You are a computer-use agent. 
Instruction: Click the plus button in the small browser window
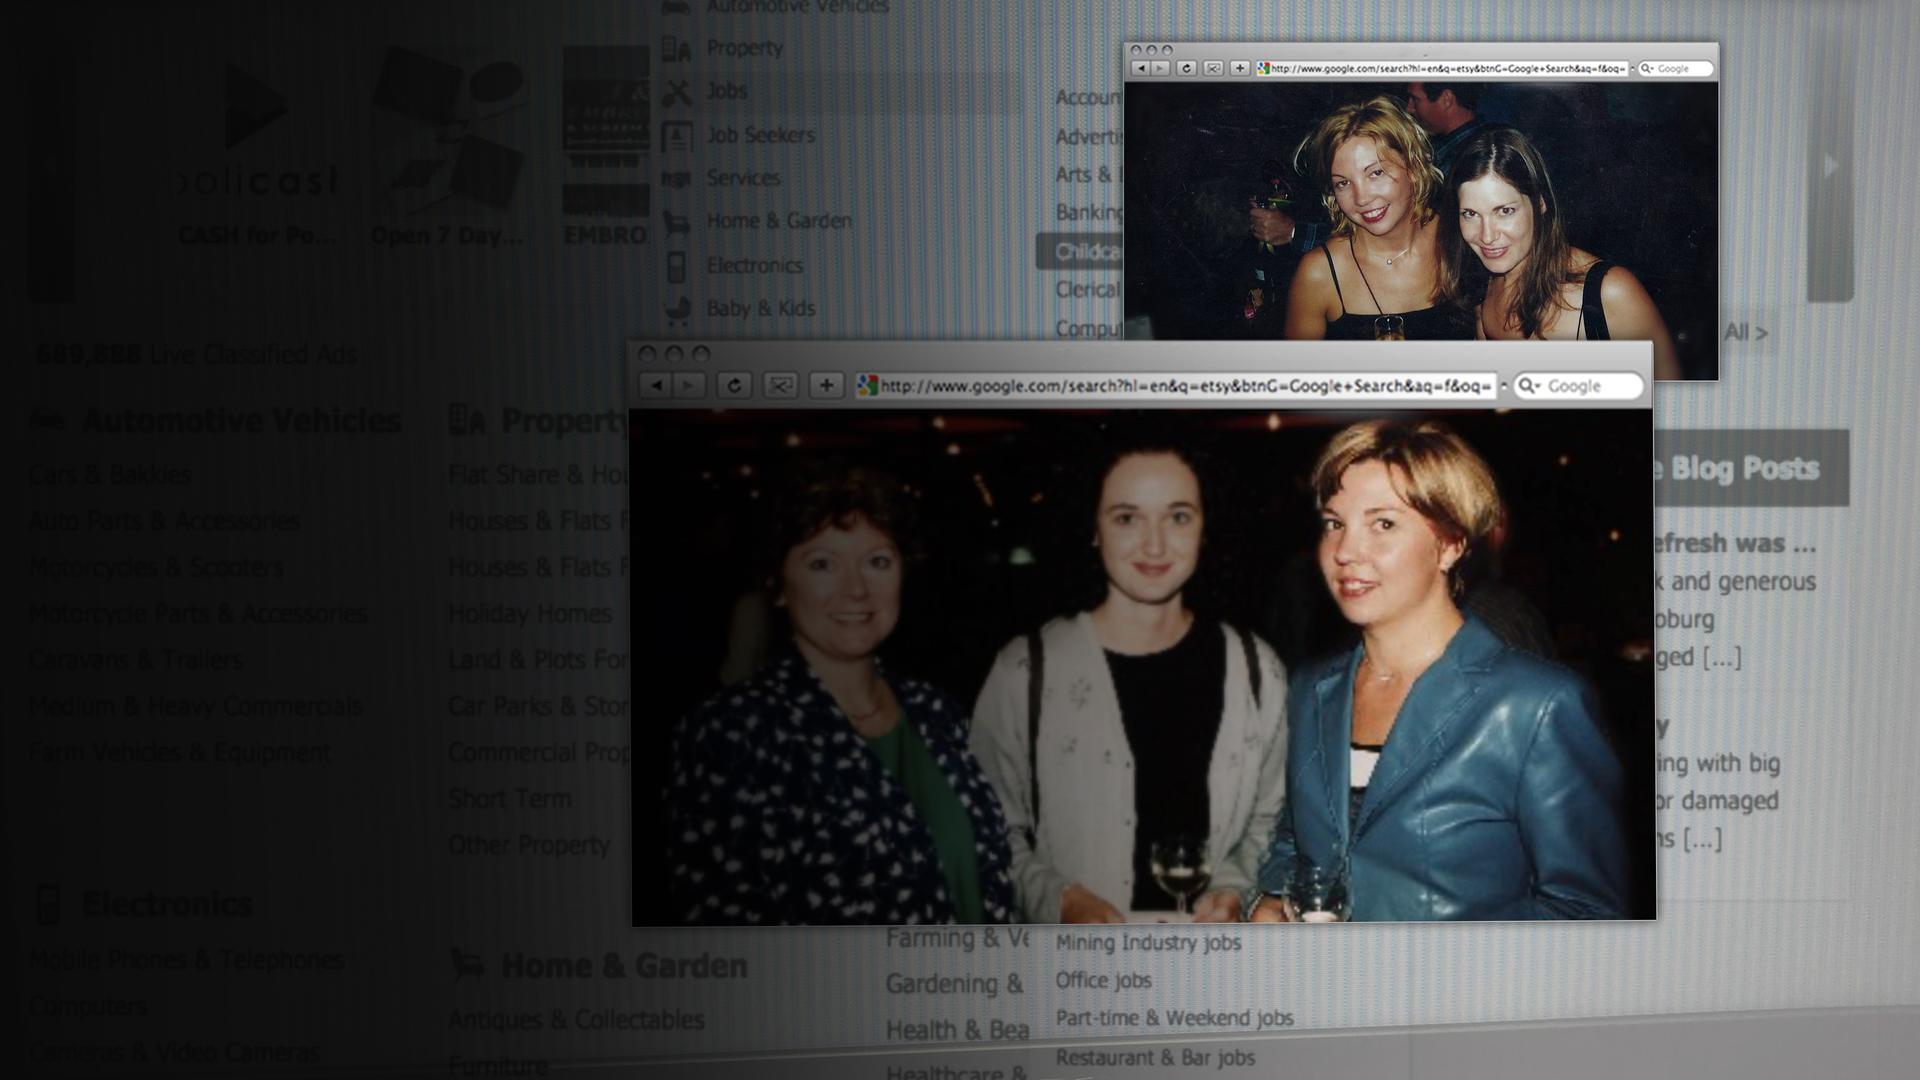point(1240,68)
